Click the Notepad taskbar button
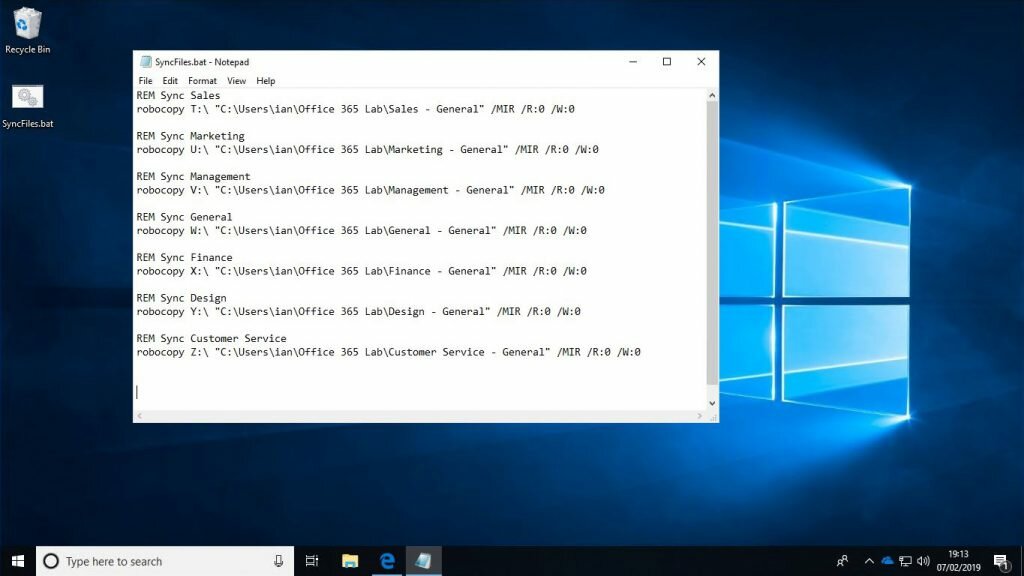 [423, 561]
